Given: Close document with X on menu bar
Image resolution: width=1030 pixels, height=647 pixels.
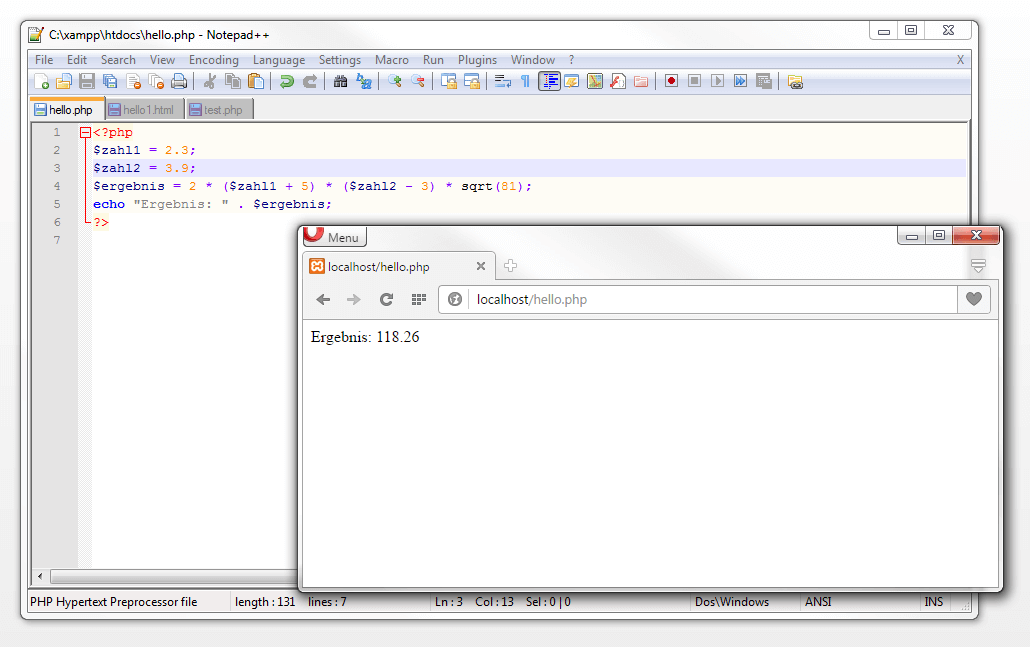Looking at the screenshot, I should pyautogui.click(x=960, y=60).
